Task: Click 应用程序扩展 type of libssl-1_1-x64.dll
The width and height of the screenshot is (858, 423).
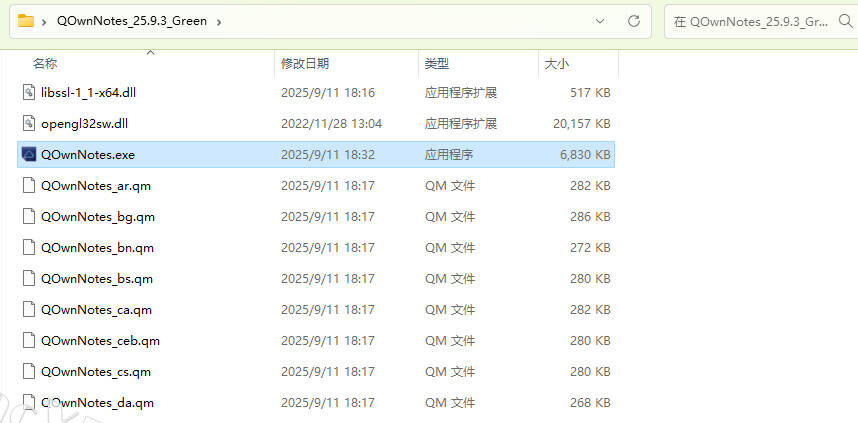Action: pos(461,93)
